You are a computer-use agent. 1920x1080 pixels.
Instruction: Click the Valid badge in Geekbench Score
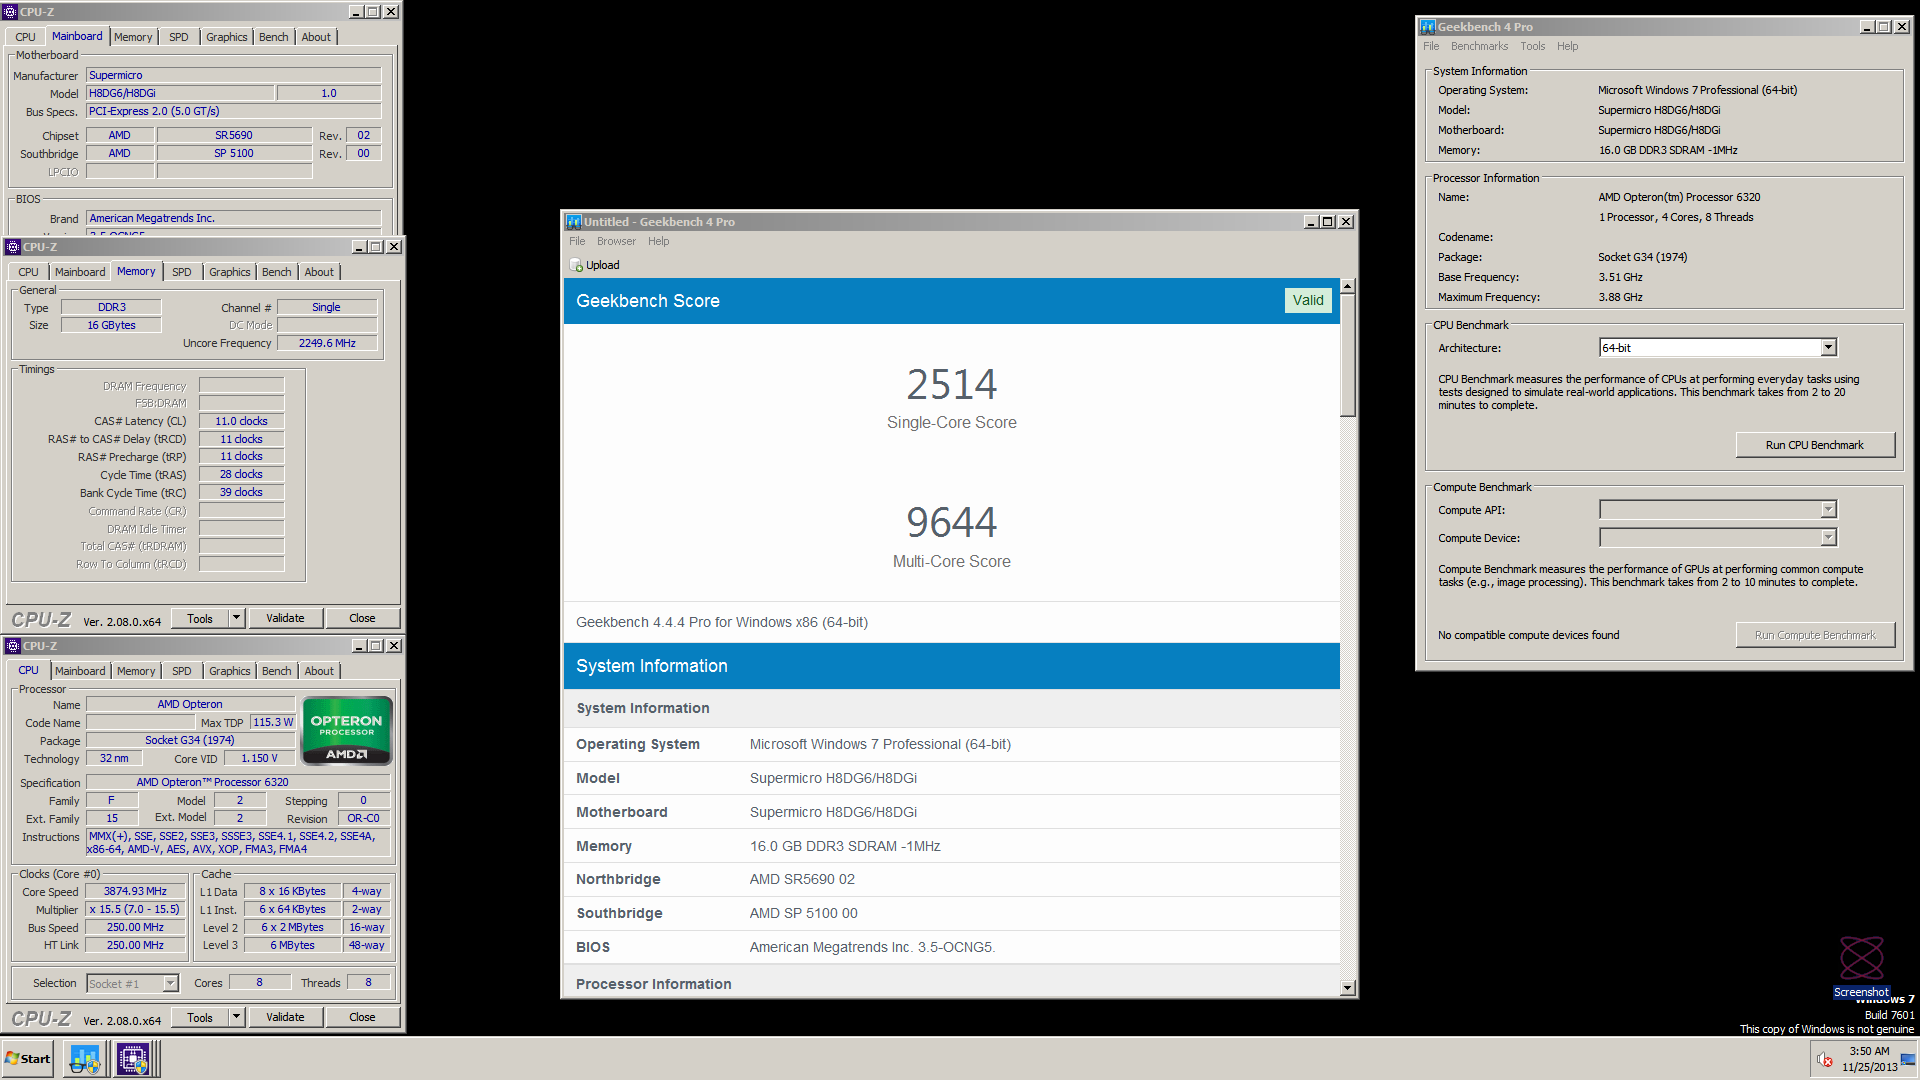[x=1307, y=300]
